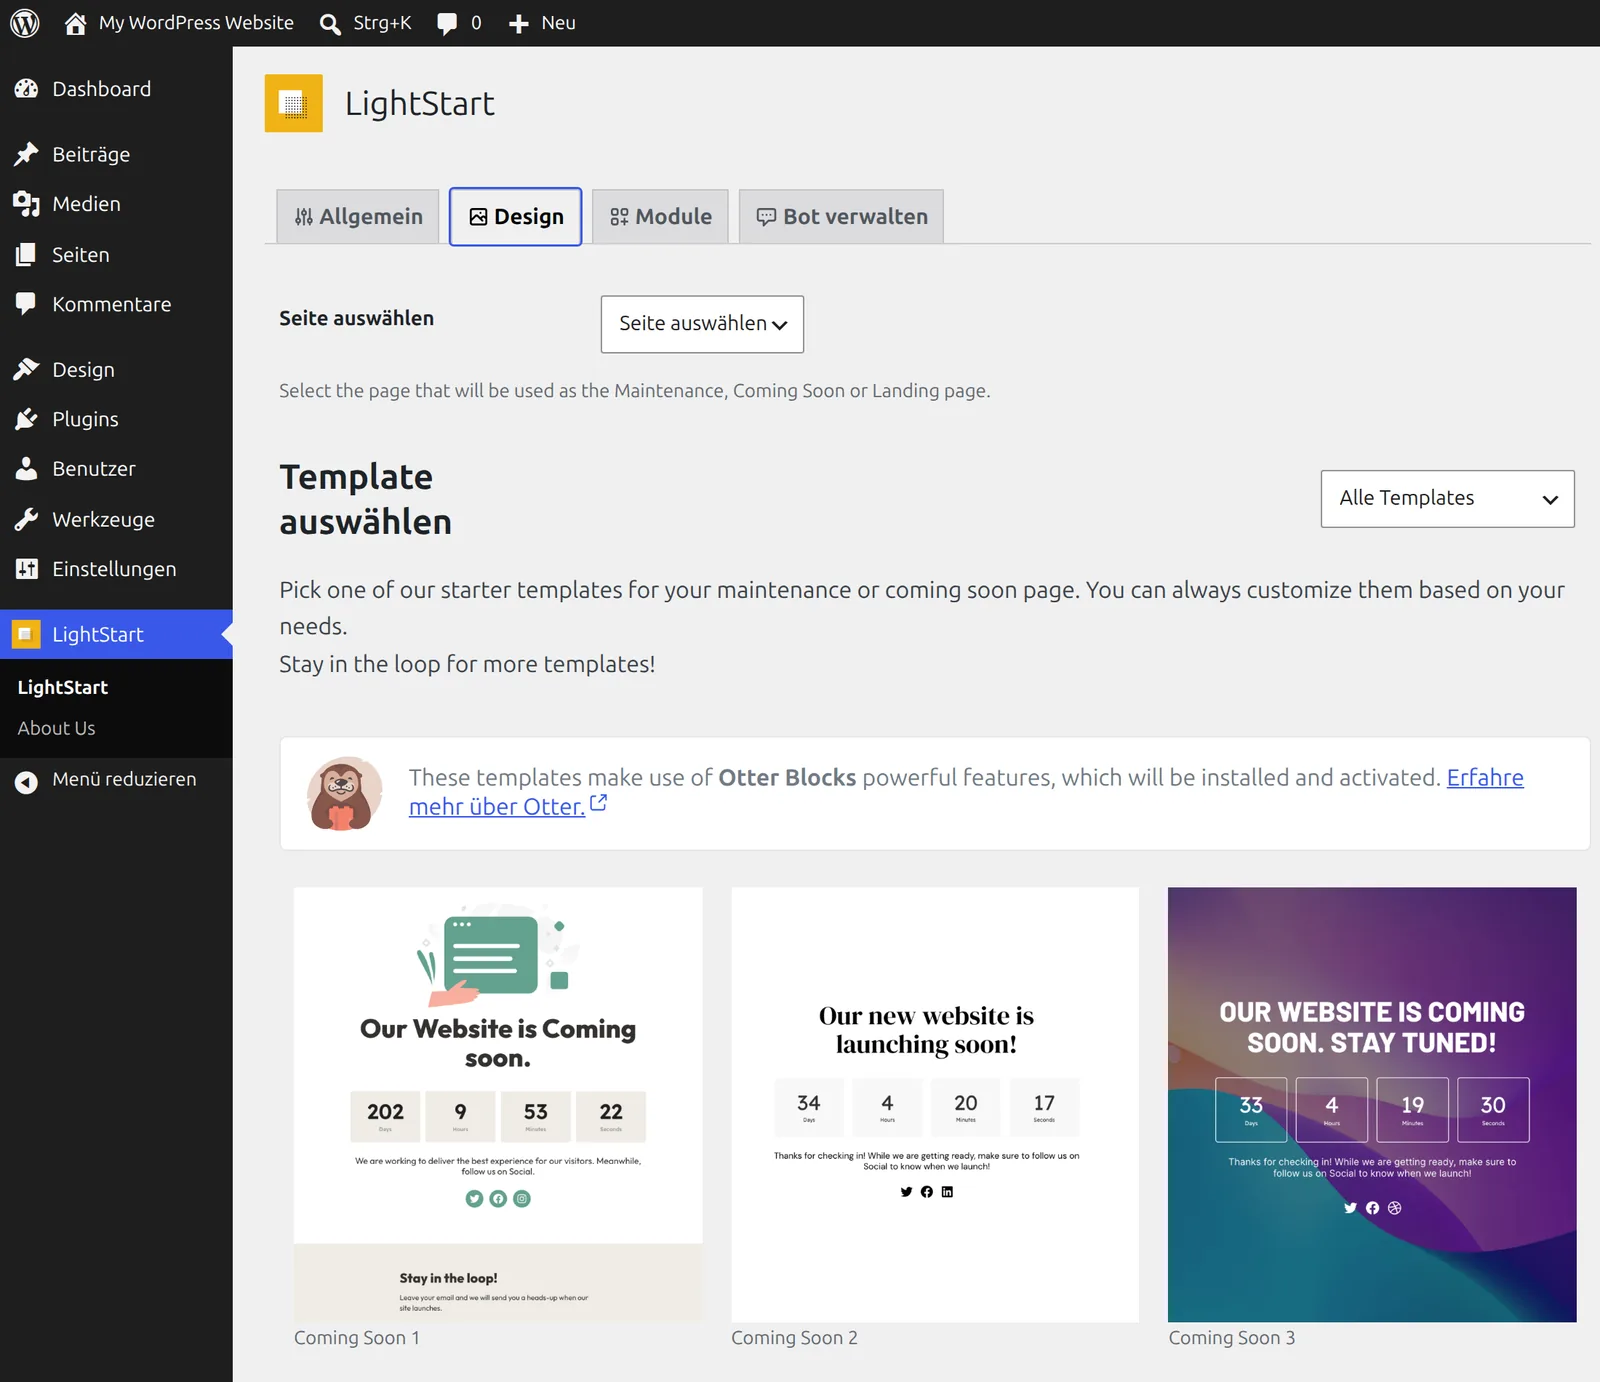
Task: Choose the Coming Soon 2 template thumbnail
Action: pos(935,1105)
